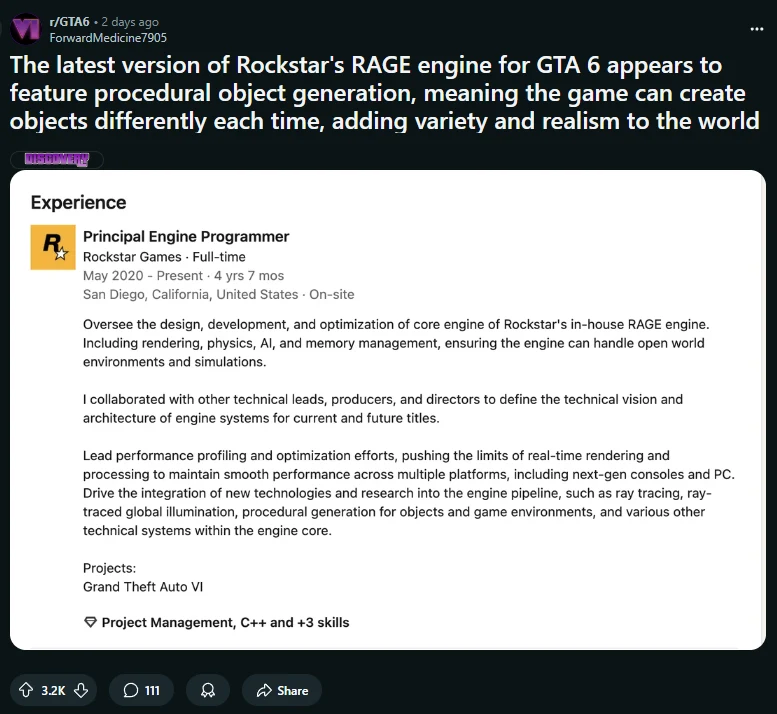
Task: Open the 111 comments
Action: click(x=141, y=690)
